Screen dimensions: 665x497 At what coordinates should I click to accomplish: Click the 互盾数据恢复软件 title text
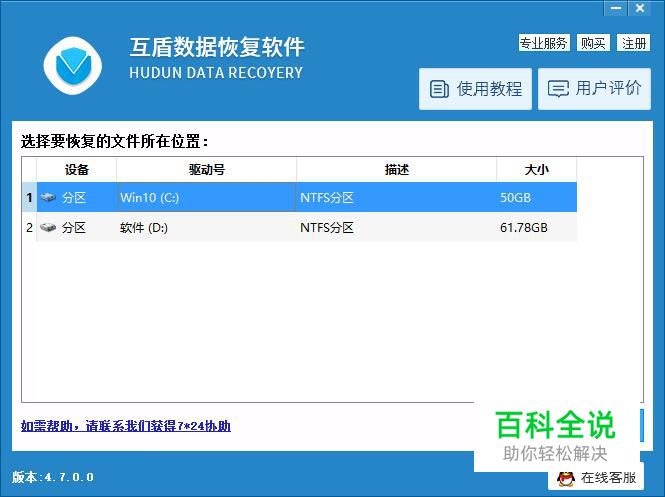point(217,47)
